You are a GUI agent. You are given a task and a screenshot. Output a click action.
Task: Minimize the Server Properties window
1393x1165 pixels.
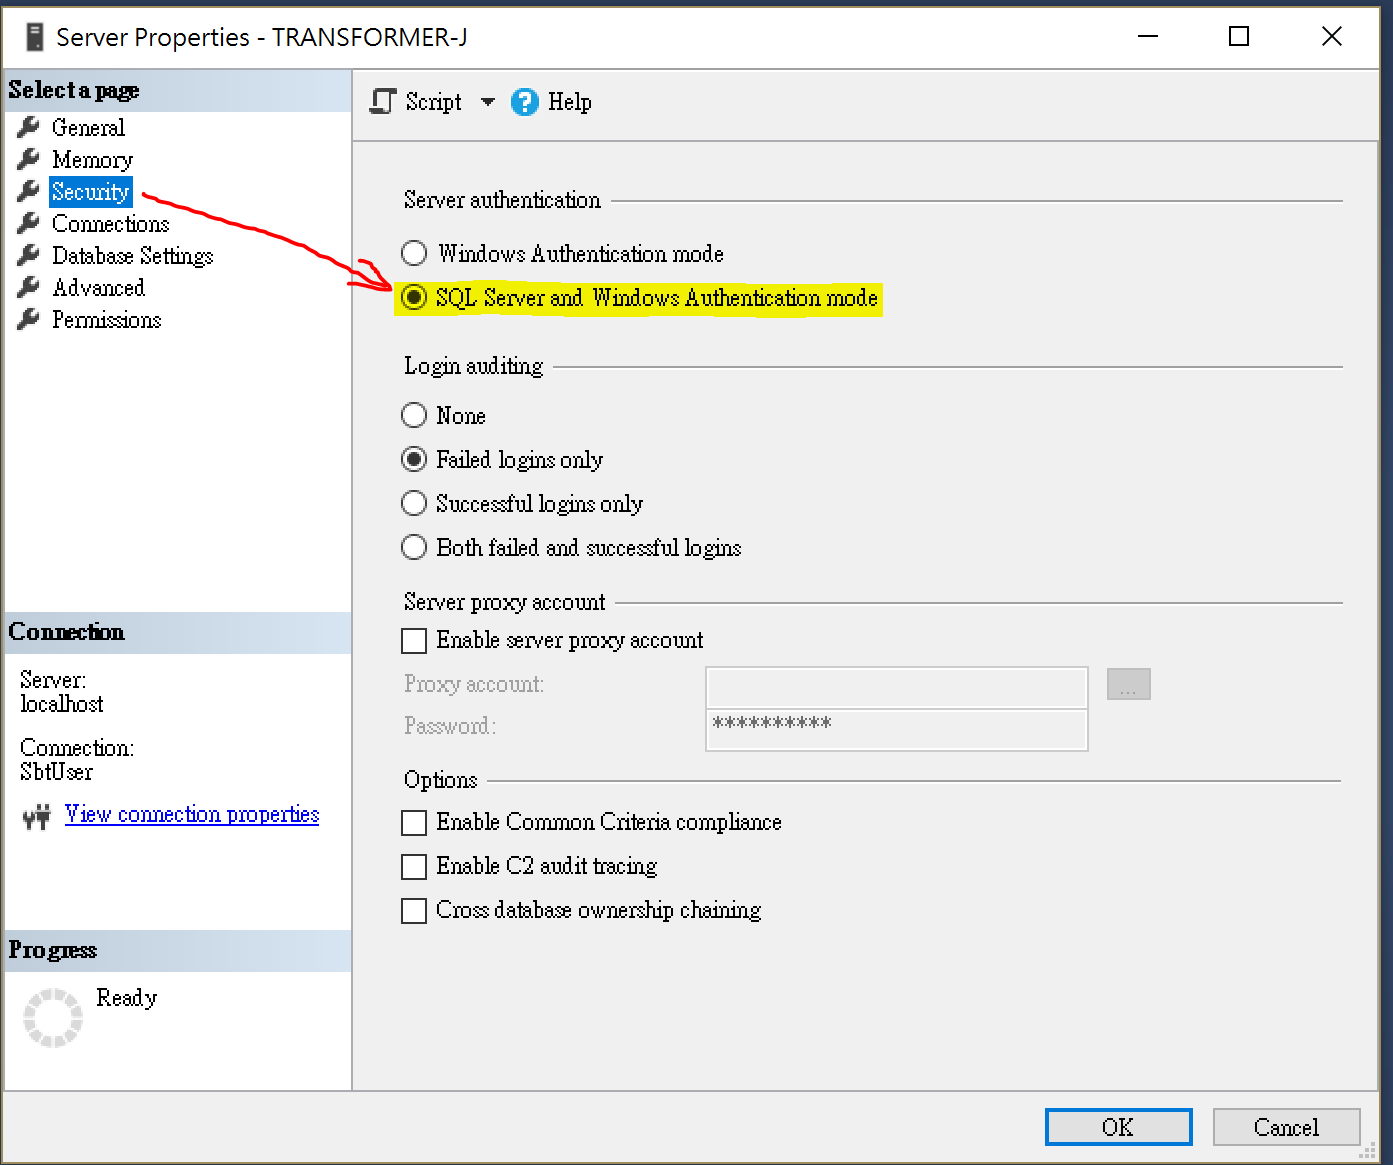point(1148,37)
